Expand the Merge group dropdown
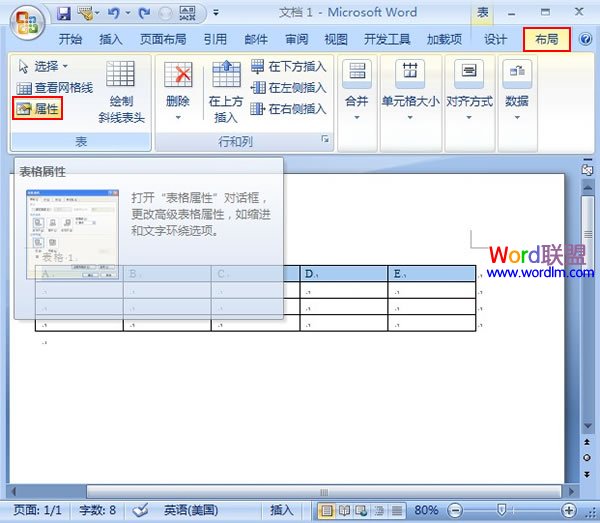Screen dimensions: 600x523 (357, 91)
